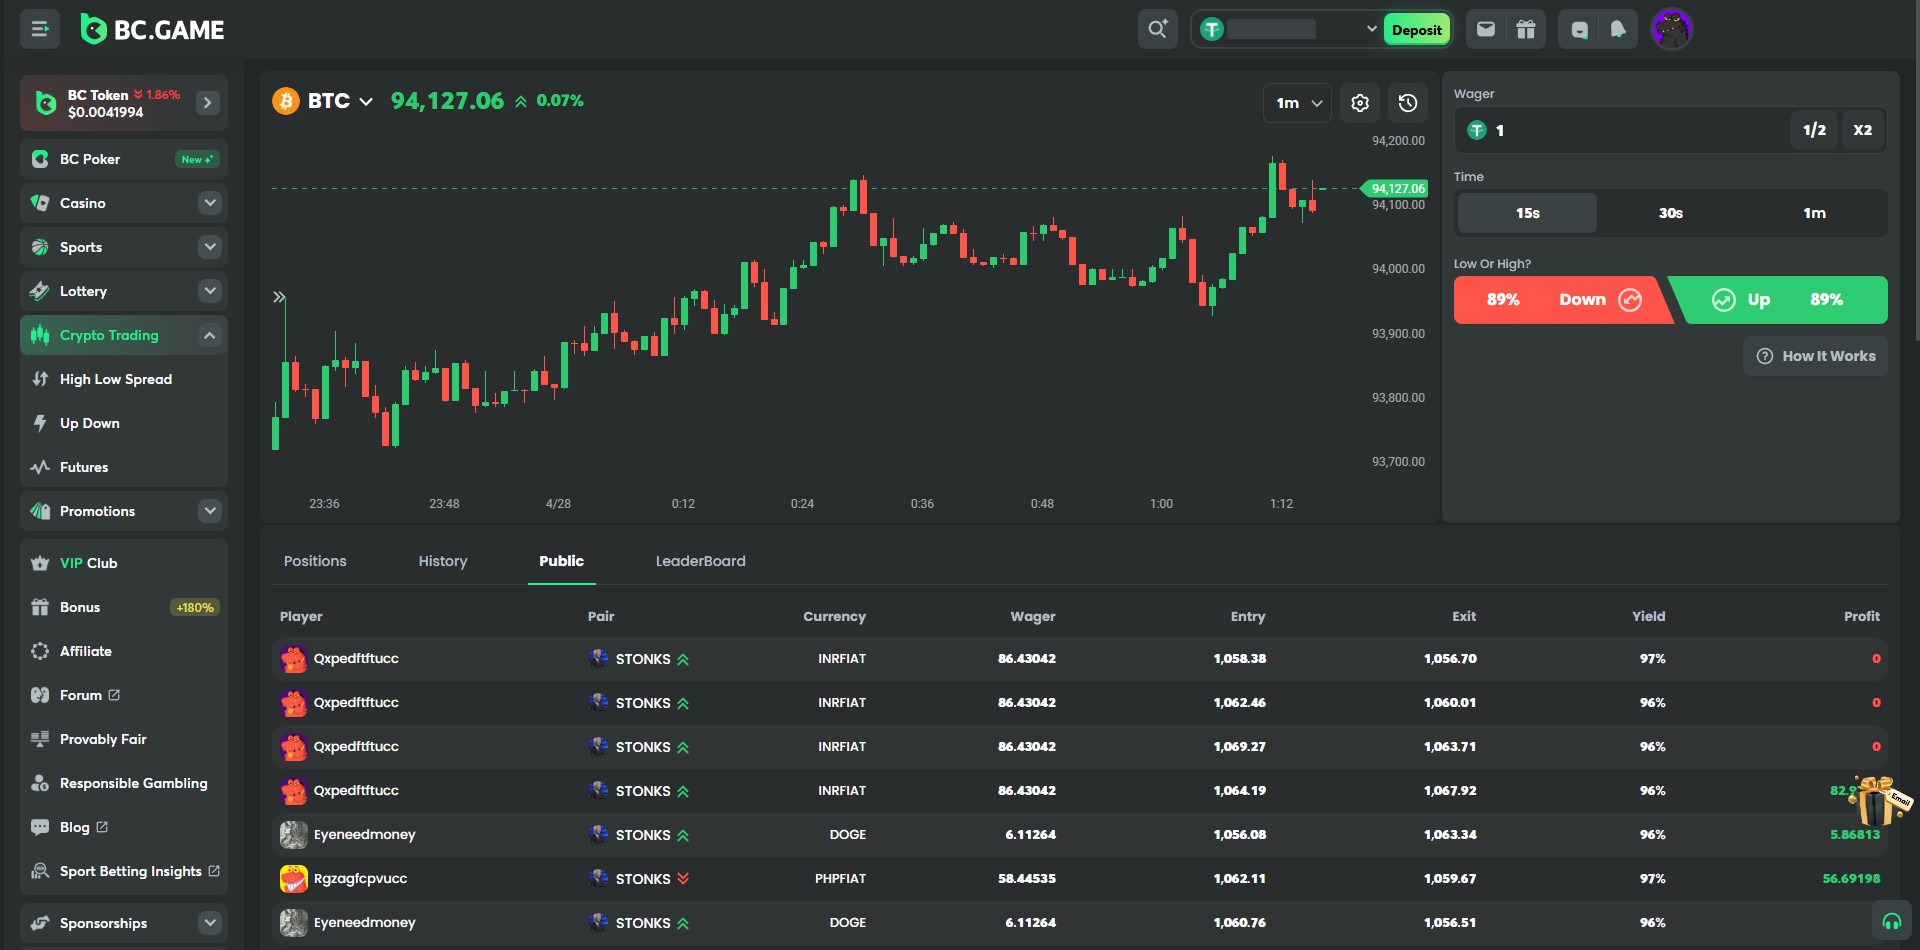Screen dimensions: 1920x950
Task: Click the Profit column header
Action: (x=1861, y=616)
